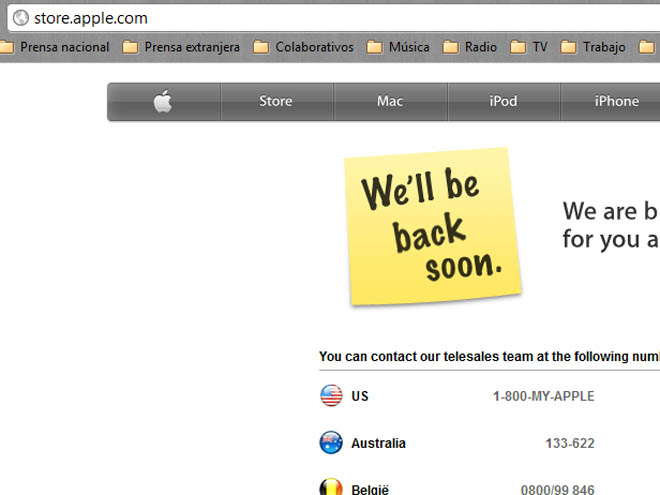Expand the Prensa extranjera bookmarks folder
This screenshot has width=660, height=495.
point(181,47)
